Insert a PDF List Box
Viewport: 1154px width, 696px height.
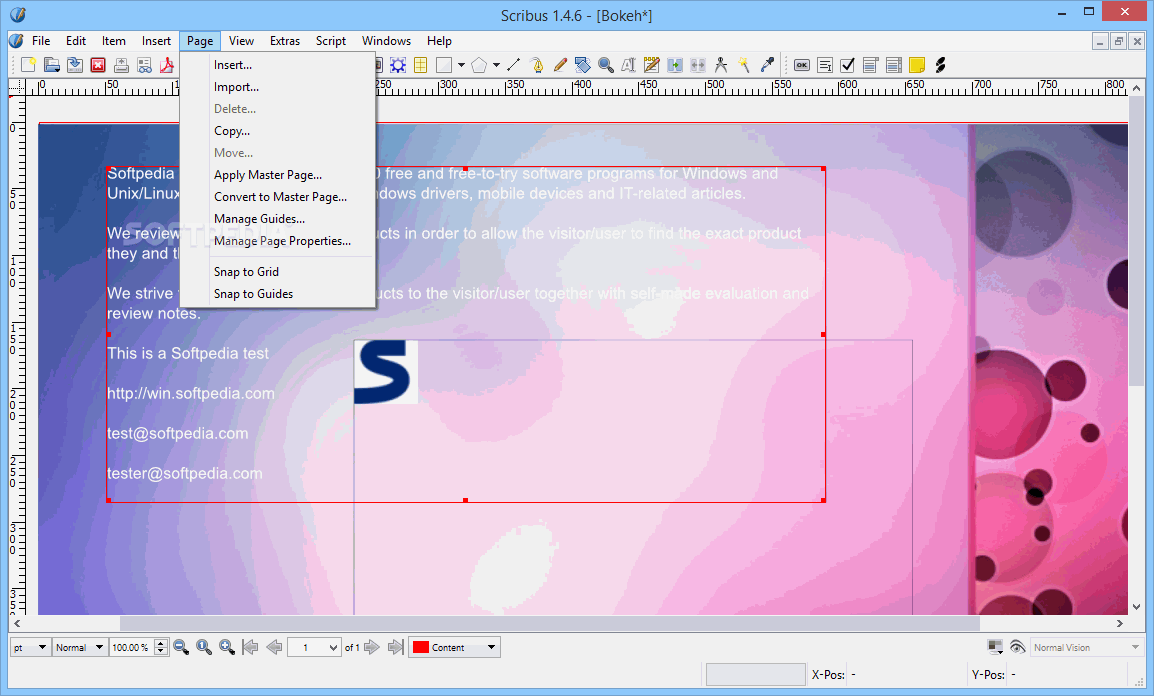(x=893, y=65)
